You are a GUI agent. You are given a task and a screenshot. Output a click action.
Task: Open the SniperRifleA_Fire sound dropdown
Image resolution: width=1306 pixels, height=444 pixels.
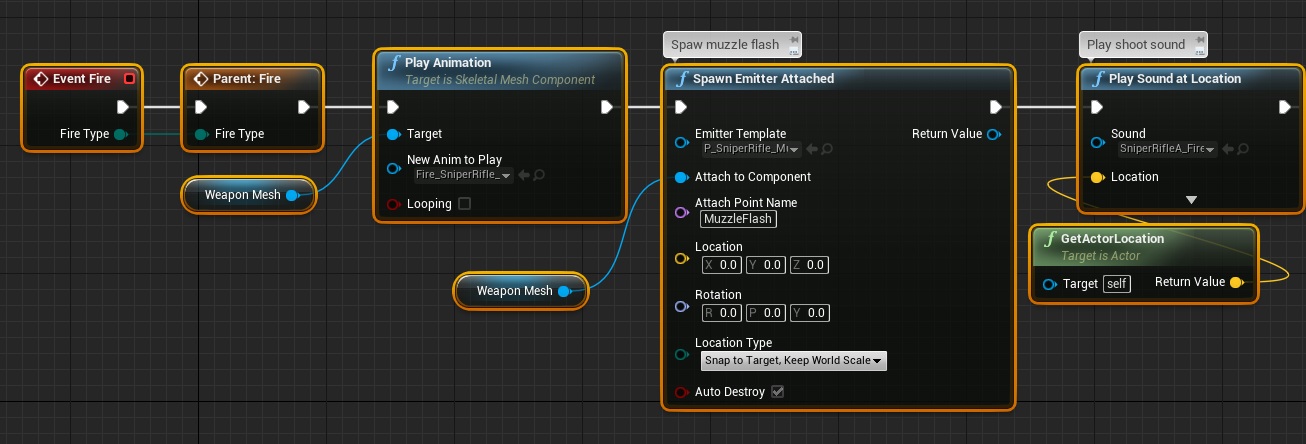[1168, 149]
